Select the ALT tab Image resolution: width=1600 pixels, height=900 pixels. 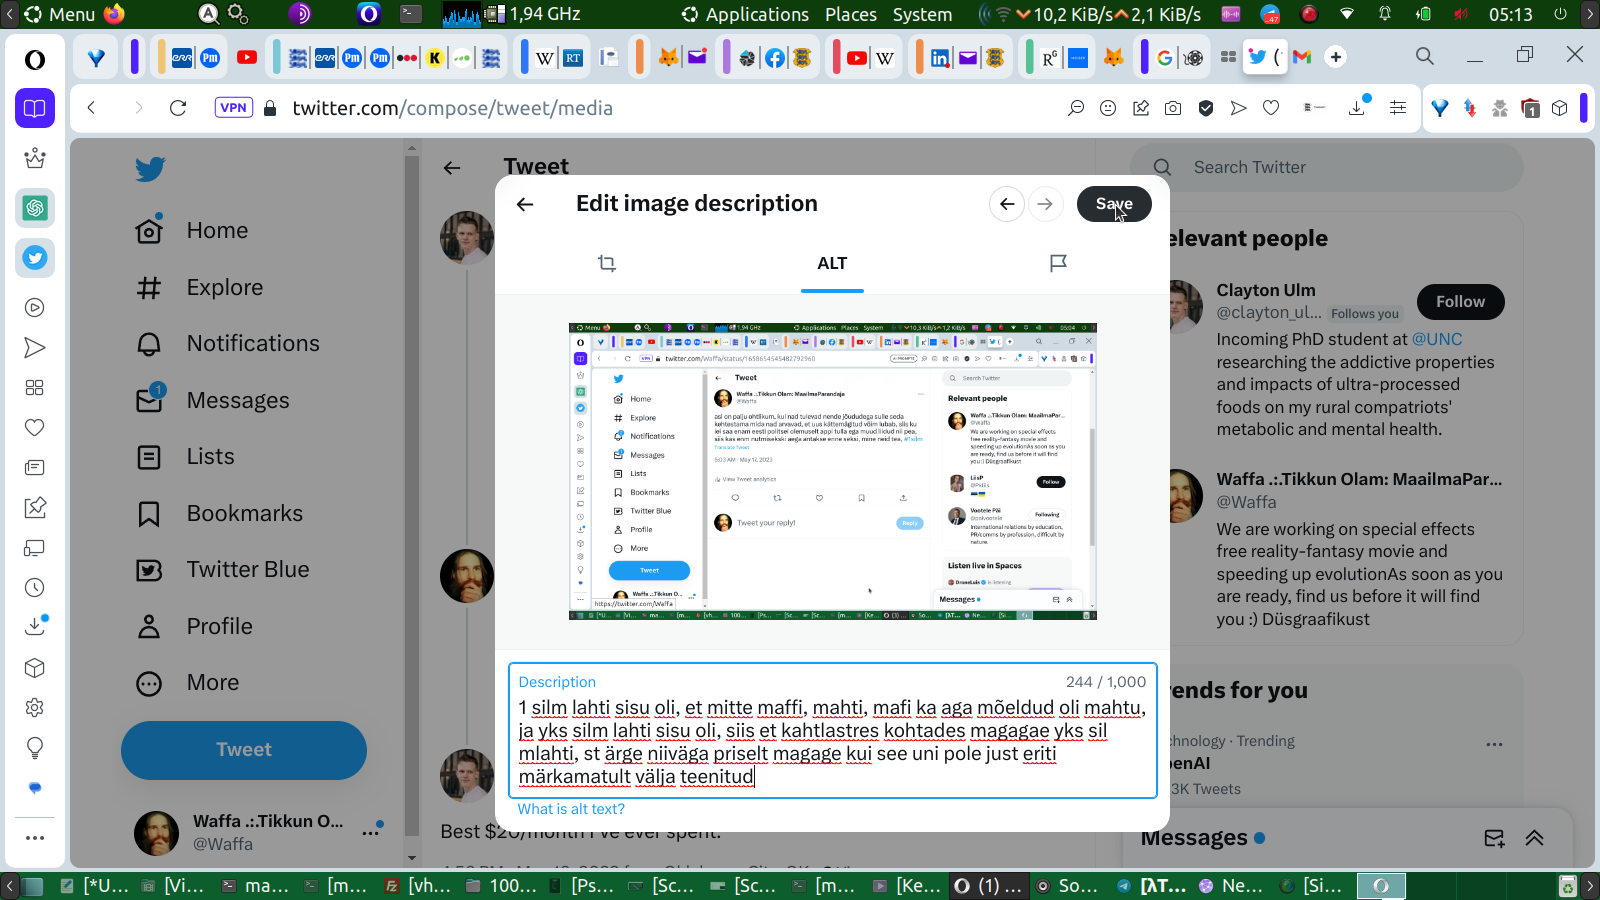tap(832, 263)
